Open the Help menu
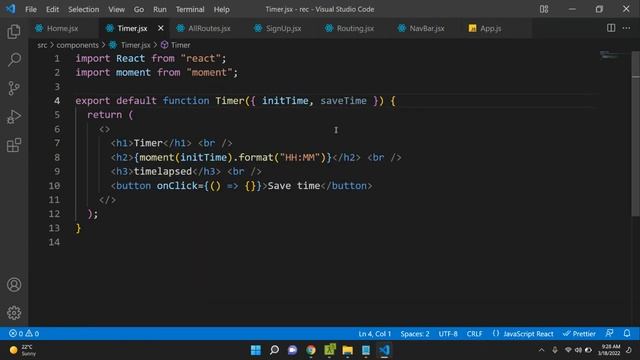The image size is (640, 360). pyautogui.click(x=222, y=9)
